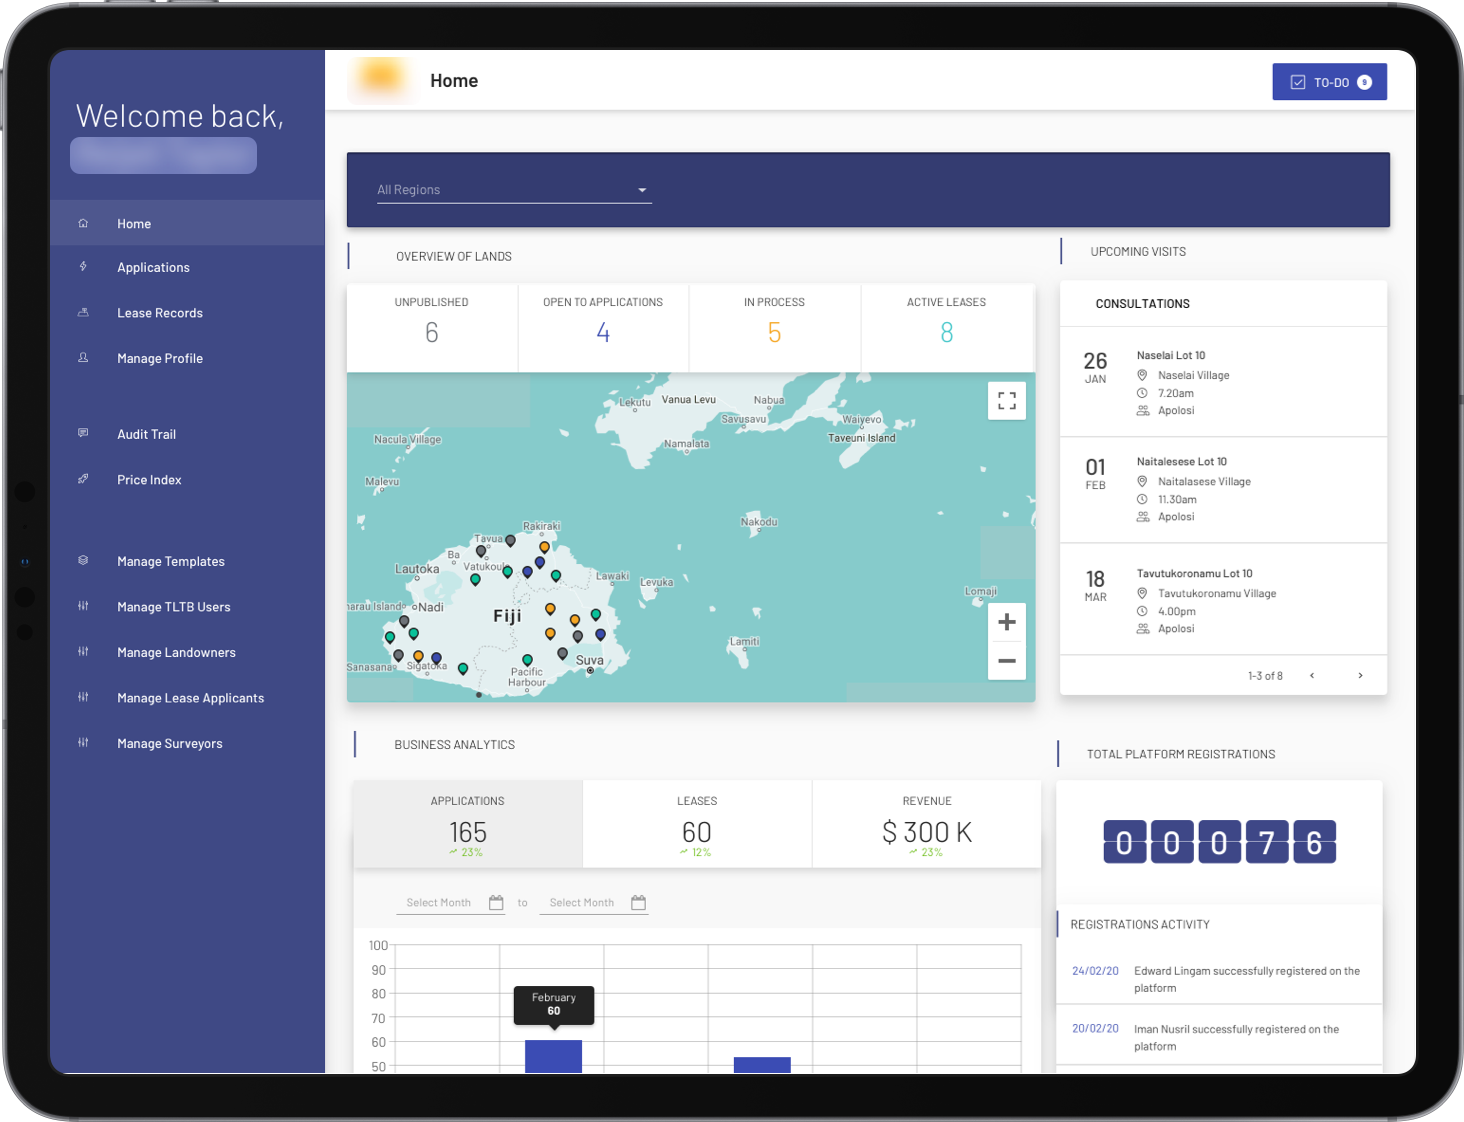The height and width of the screenshot is (1122, 1464).
Task: Click the February bar in the chart
Action: tap(553, 1056)
